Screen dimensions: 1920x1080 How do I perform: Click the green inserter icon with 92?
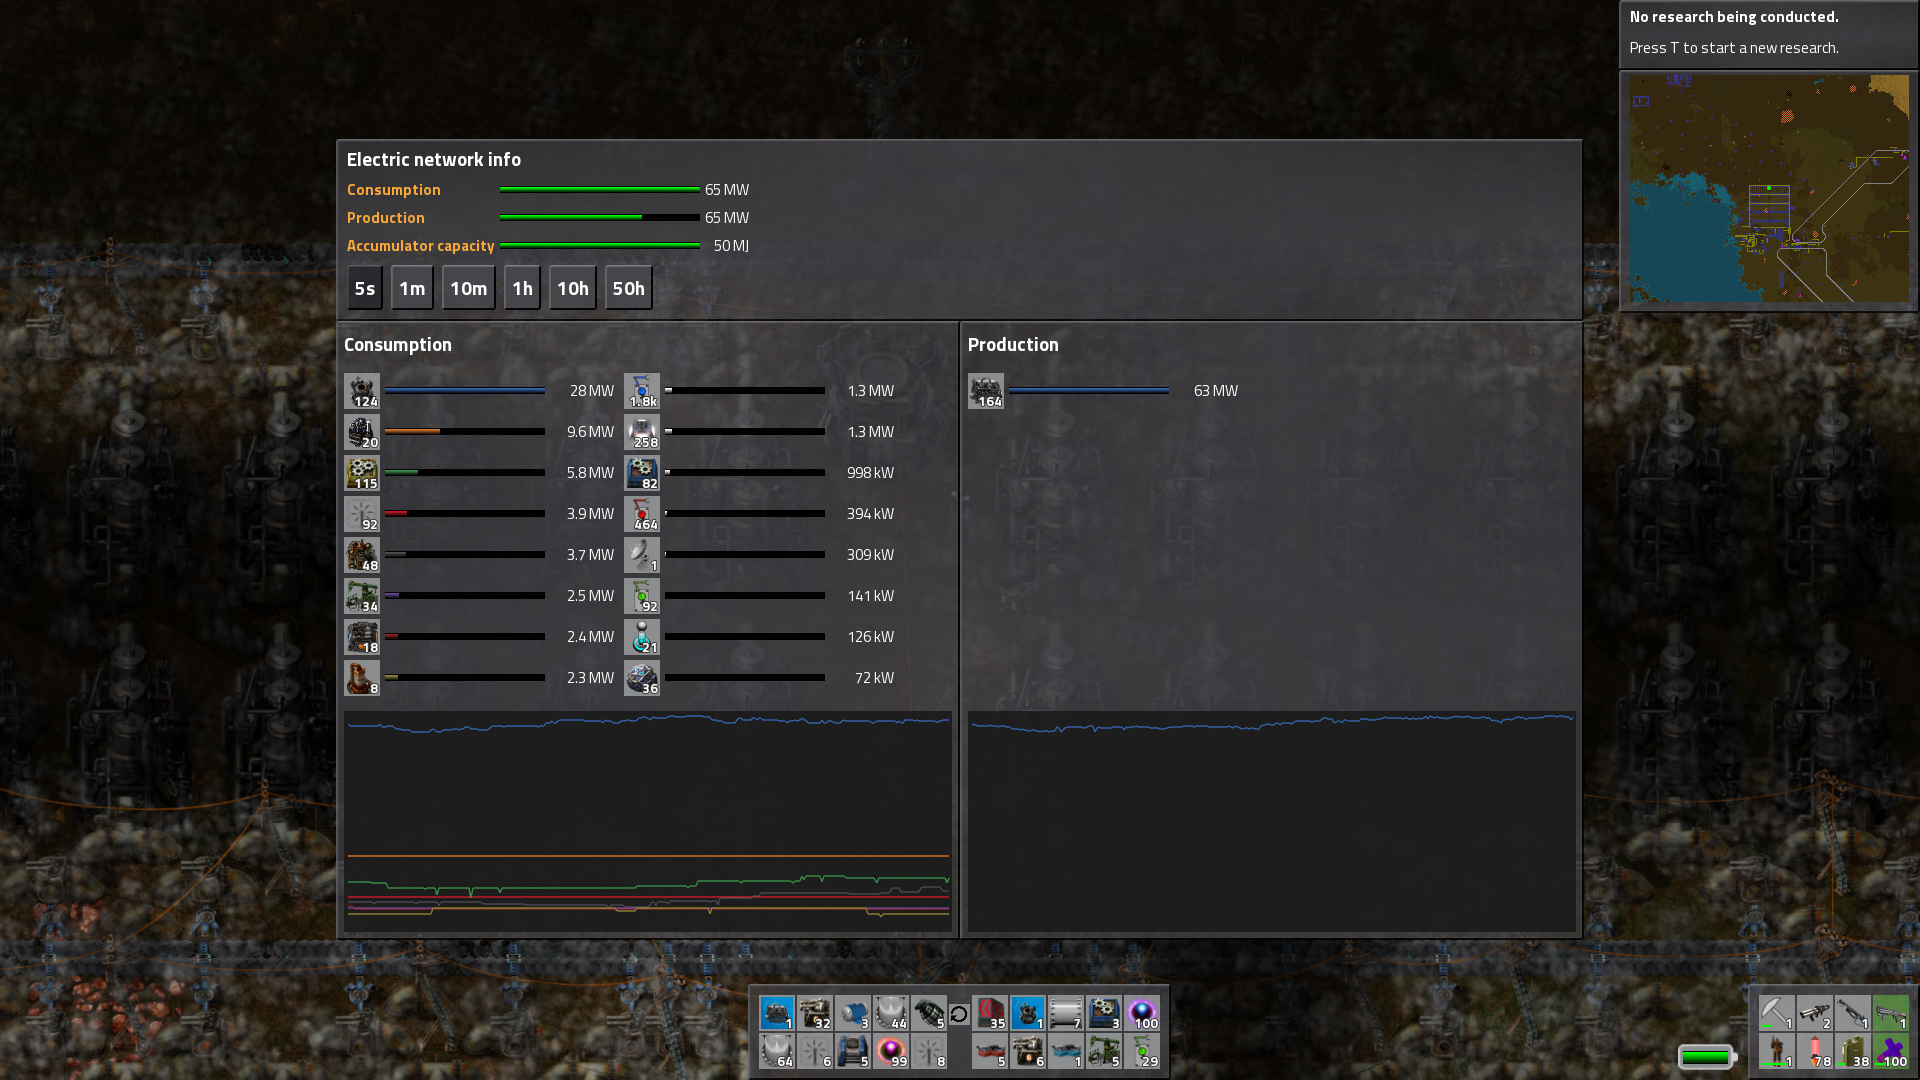coord(642,596)
